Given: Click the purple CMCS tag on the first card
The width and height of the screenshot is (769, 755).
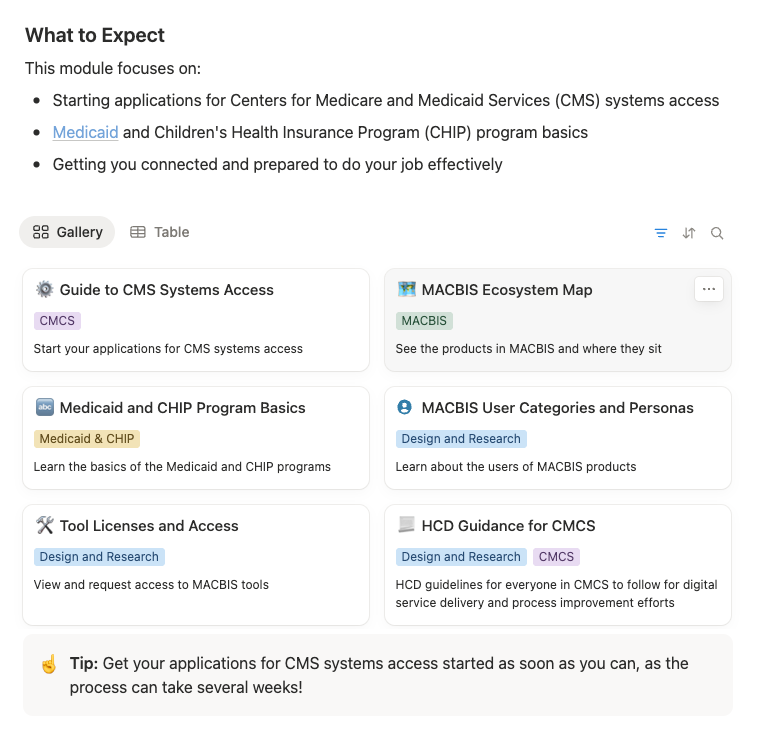Looking at the screenshot, I should [58, 321].
